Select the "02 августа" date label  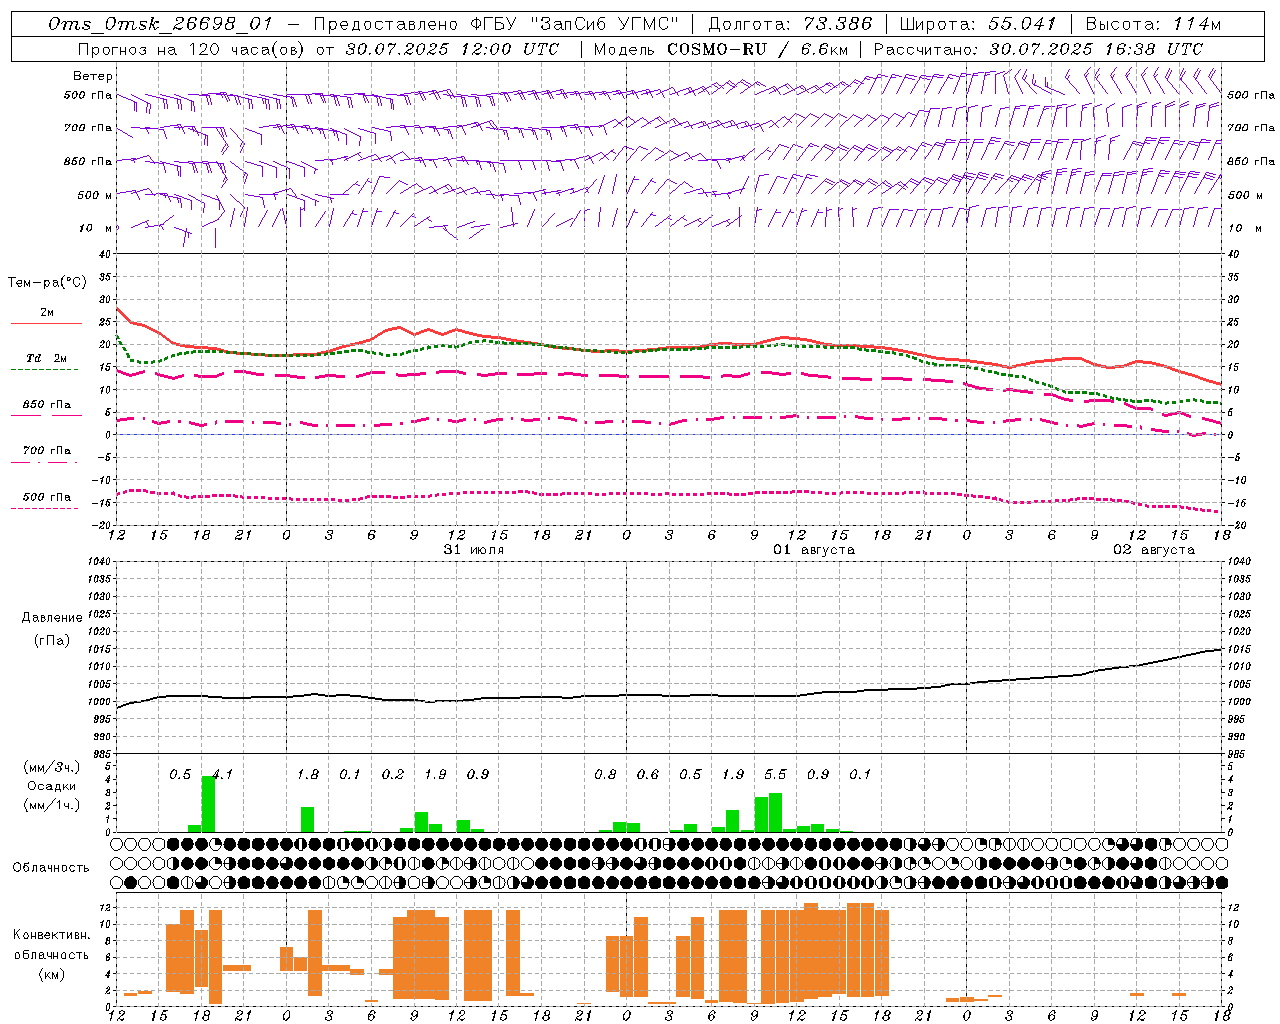coord(1154,550)
